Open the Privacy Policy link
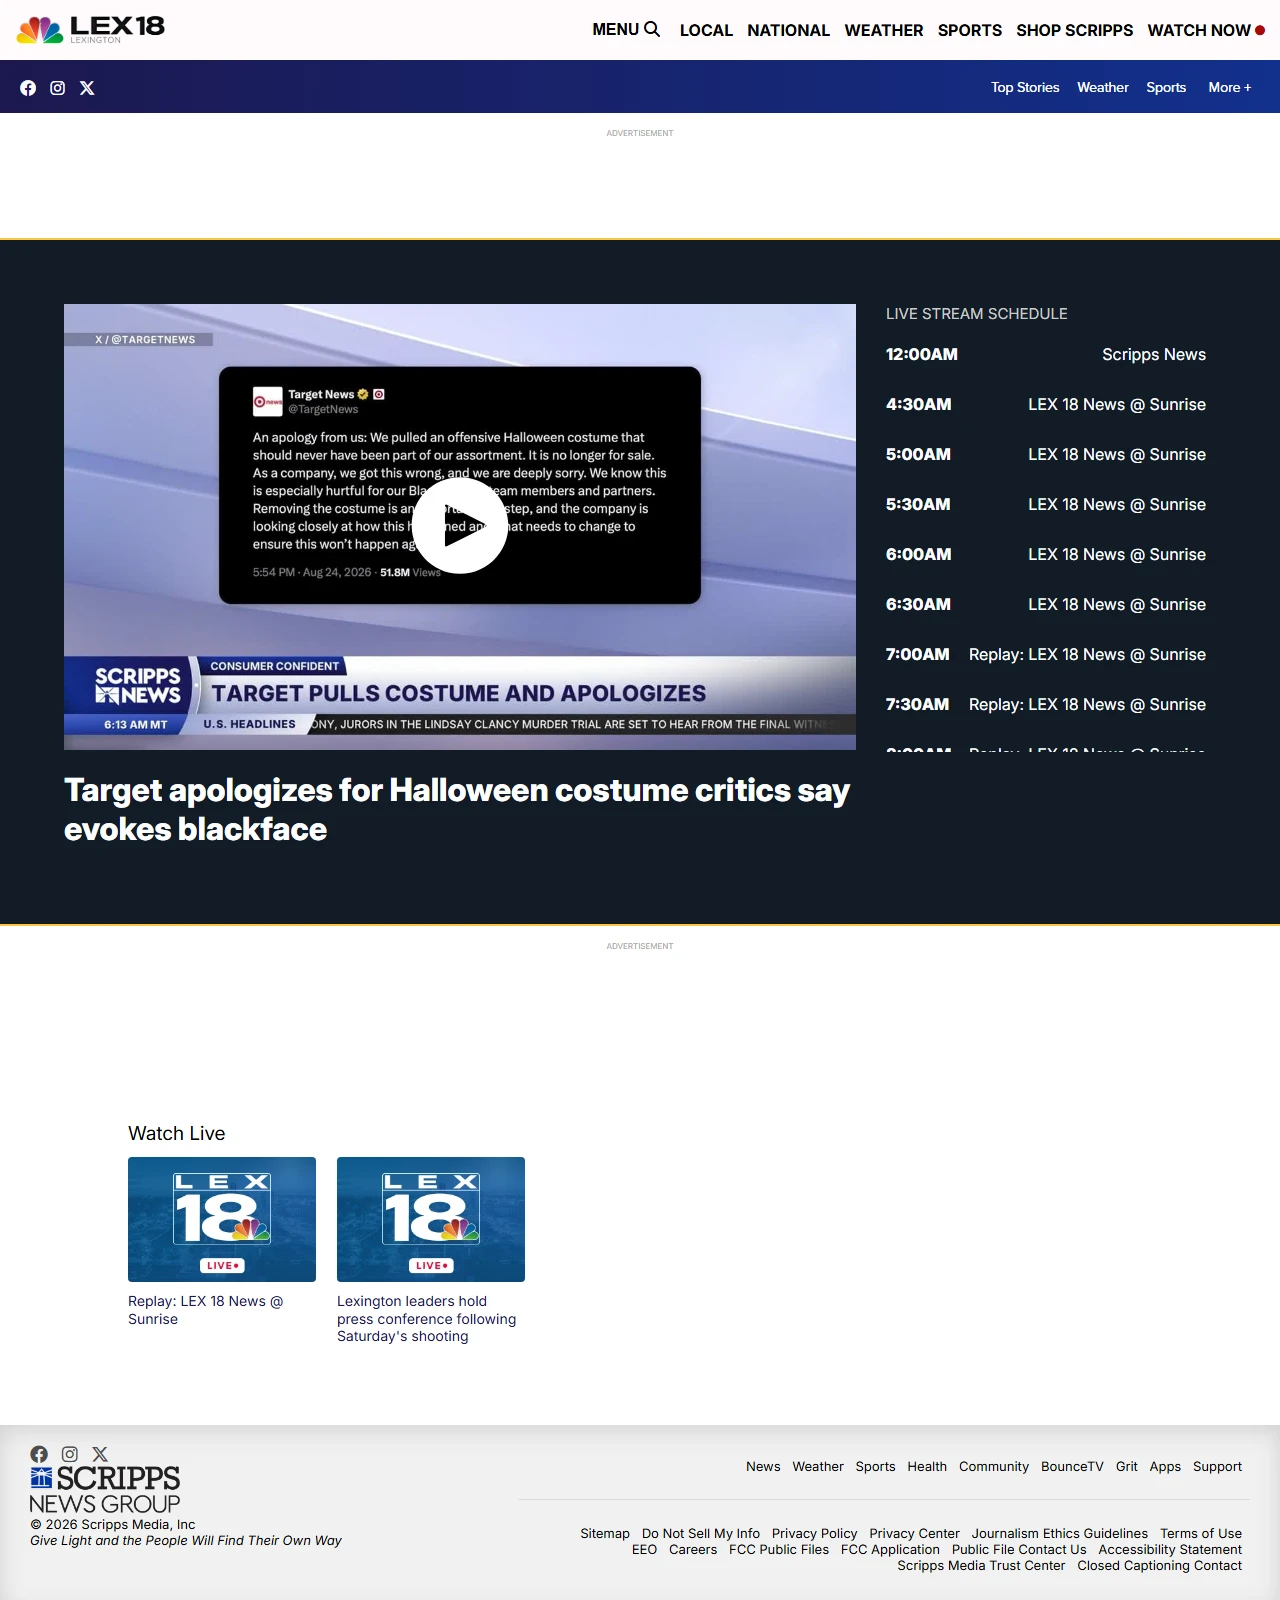1280x1600 pixels. point(814,1533)
